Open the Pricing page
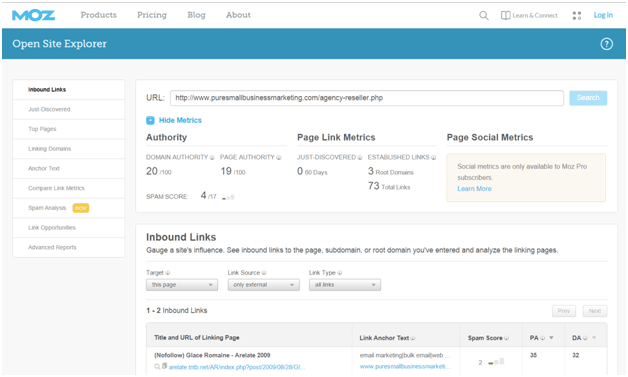 pyautogui.click(x=152, y=15)
